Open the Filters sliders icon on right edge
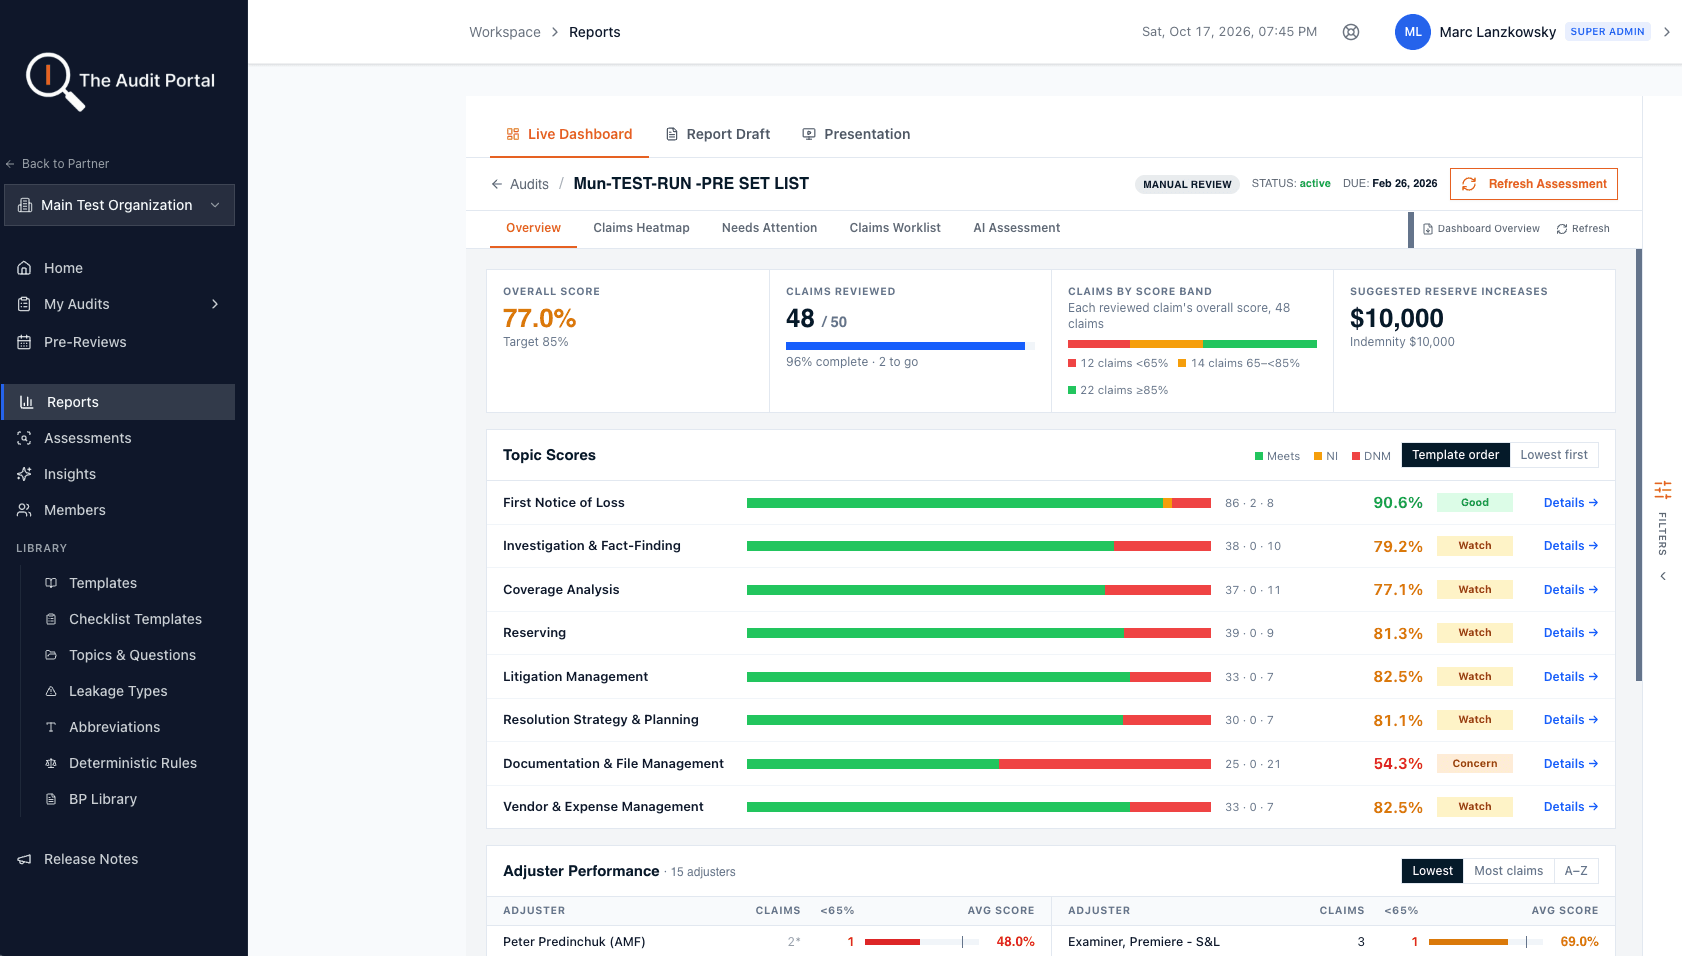The image size is (1682, 956). (x=1663, y=490)
